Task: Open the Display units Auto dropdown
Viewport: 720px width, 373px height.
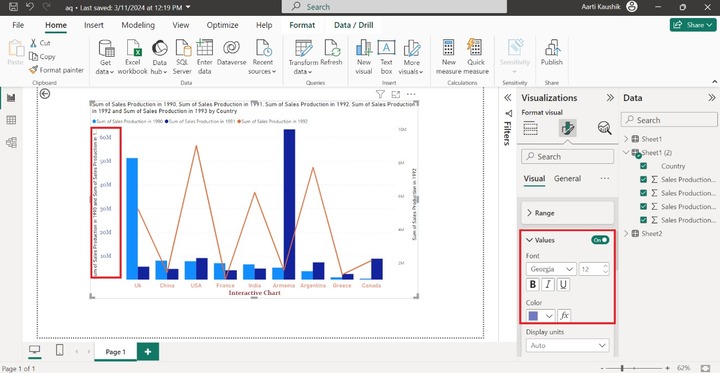Action: [x=568, y=345]
